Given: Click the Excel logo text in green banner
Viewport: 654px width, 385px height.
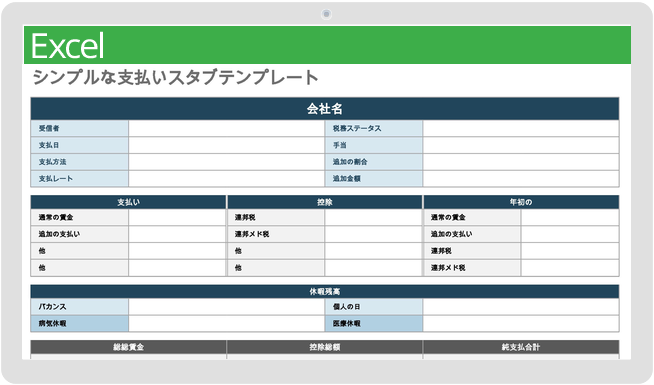Looking at the screenshot, I should point(68,46).
